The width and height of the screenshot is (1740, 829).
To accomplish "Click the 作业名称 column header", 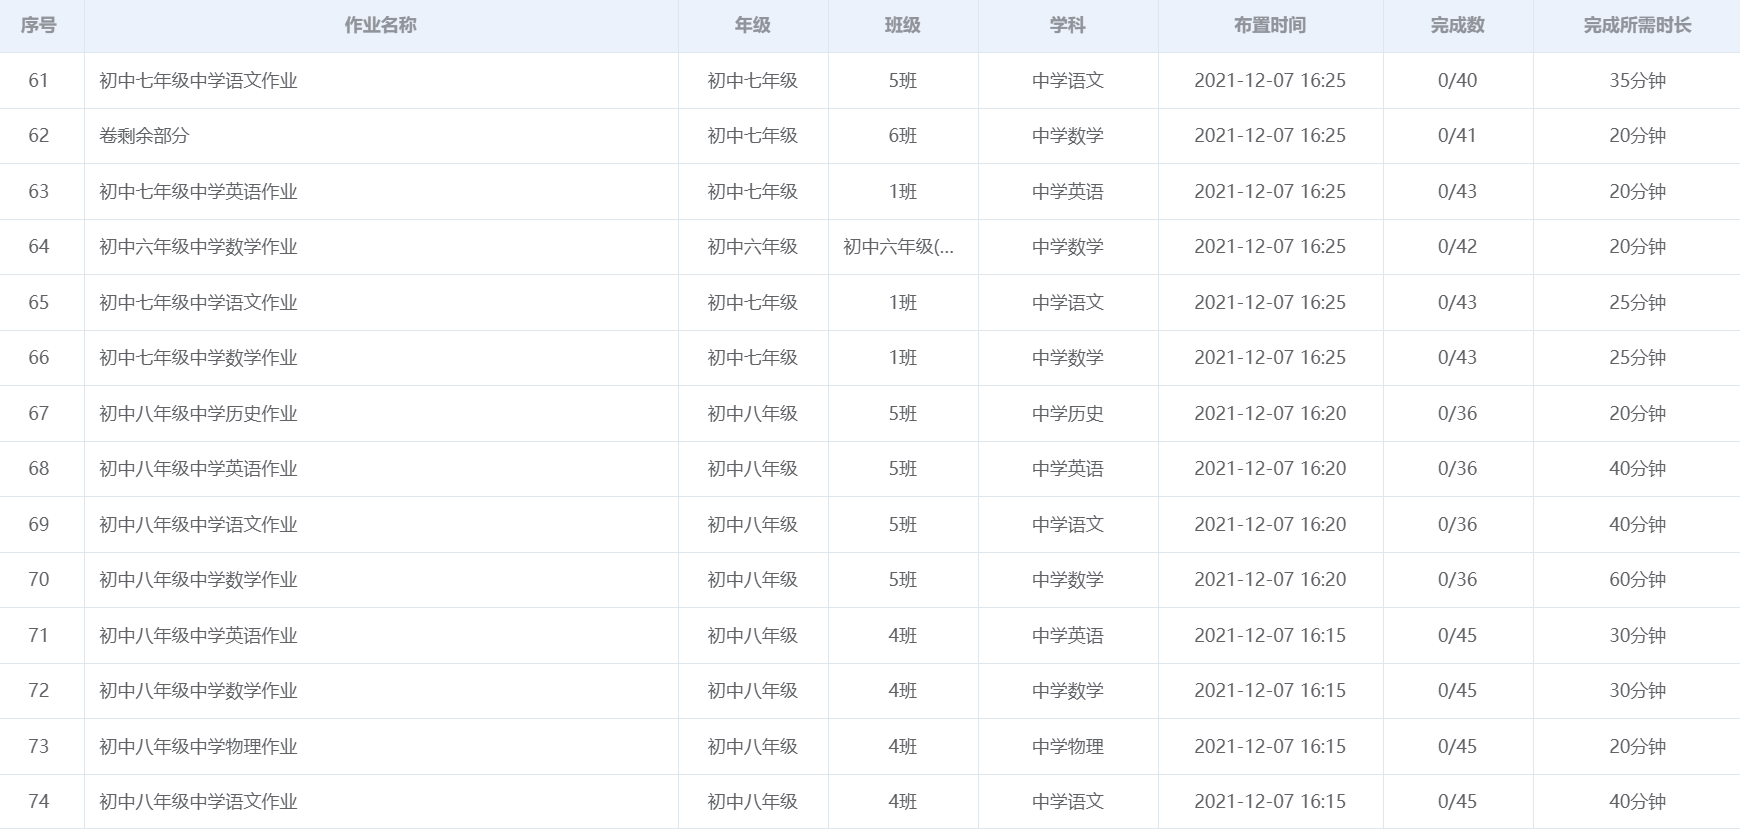I will point(380,25).
